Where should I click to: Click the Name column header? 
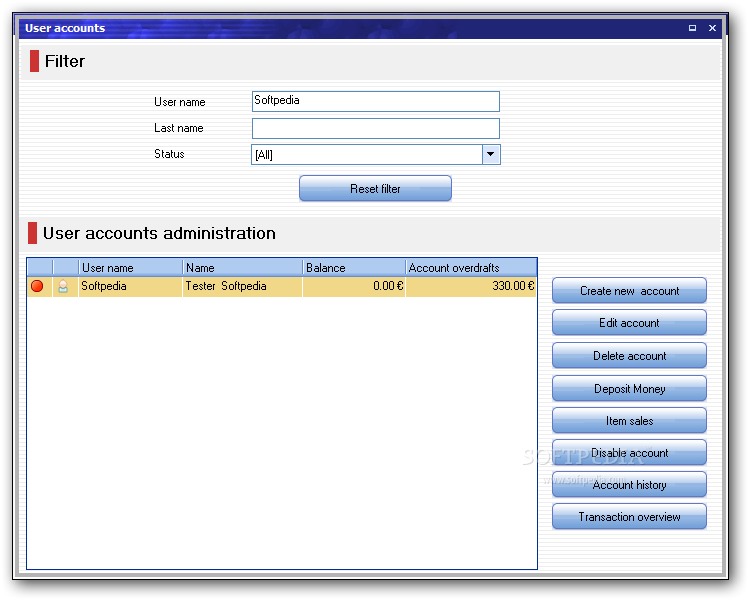[x=243, y=268]
